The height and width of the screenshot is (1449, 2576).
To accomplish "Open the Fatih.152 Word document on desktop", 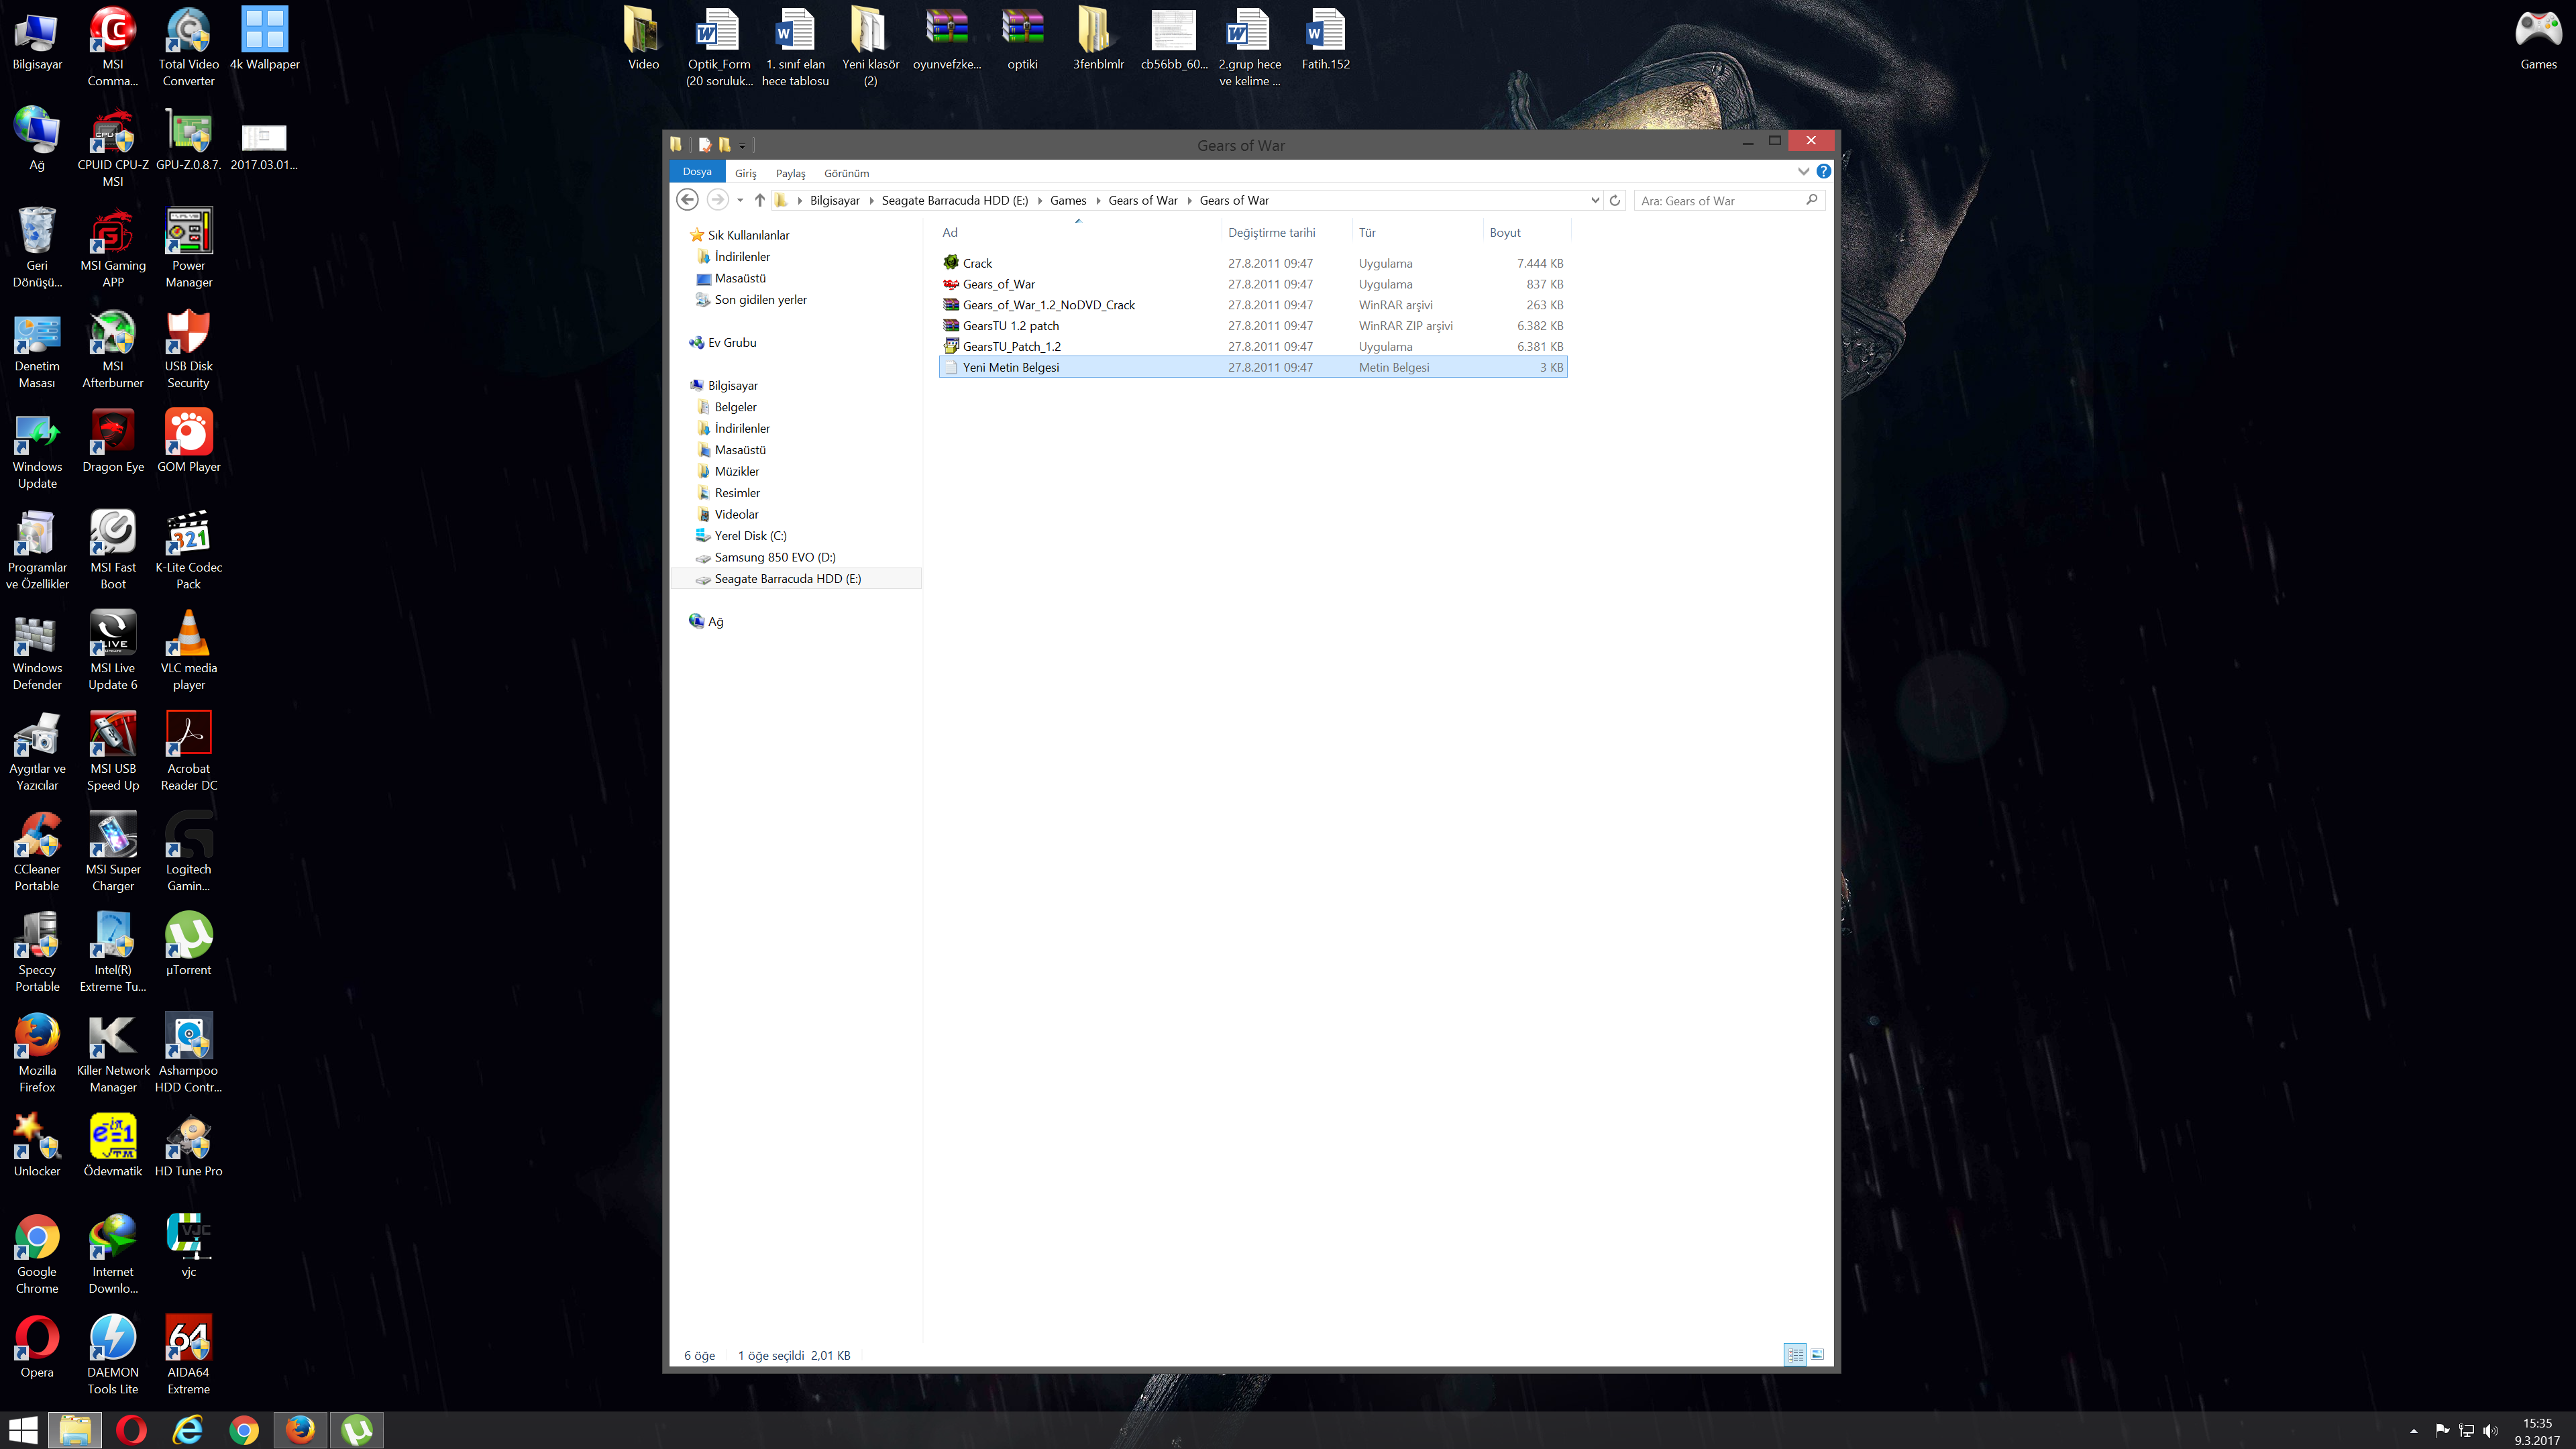I will pos(1325,38).
